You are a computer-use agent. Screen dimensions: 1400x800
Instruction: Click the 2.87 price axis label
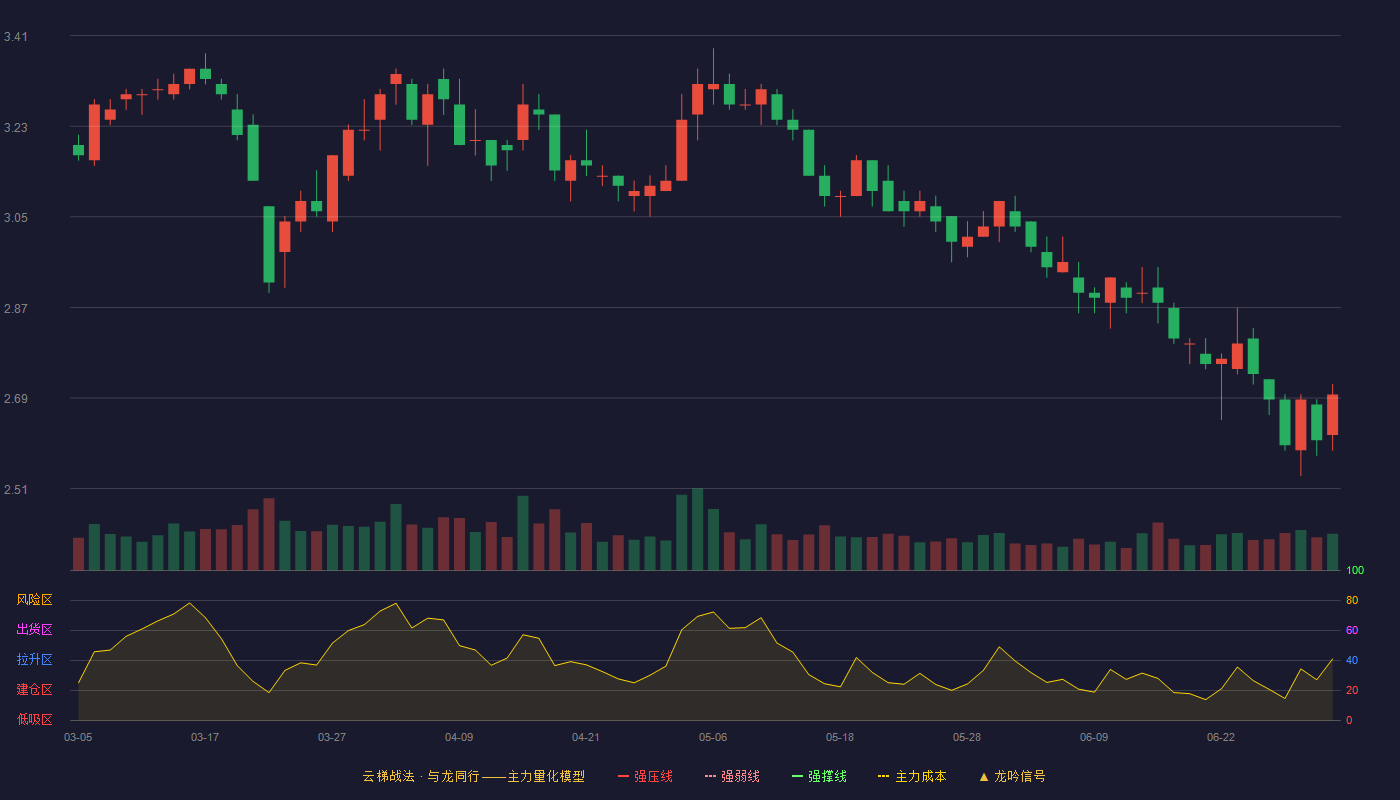(x=16, y=309)
